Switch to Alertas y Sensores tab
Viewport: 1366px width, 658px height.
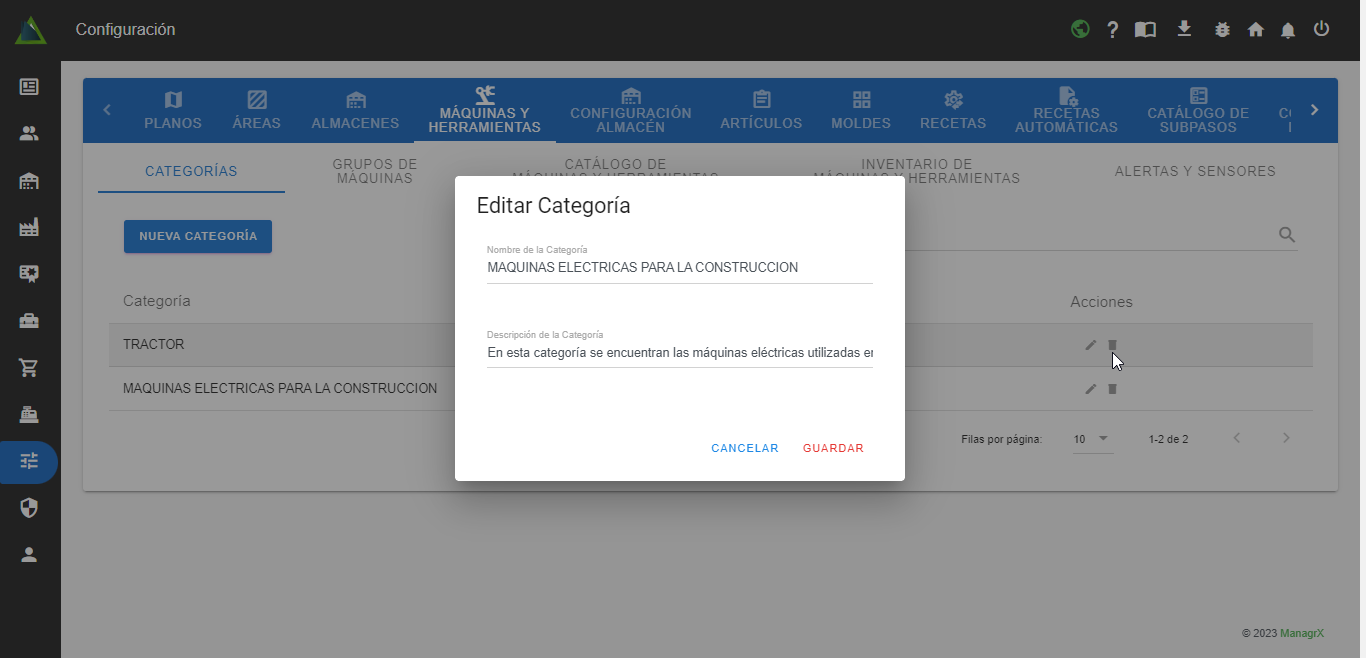pyautogui.click(x=1195, y=171)
